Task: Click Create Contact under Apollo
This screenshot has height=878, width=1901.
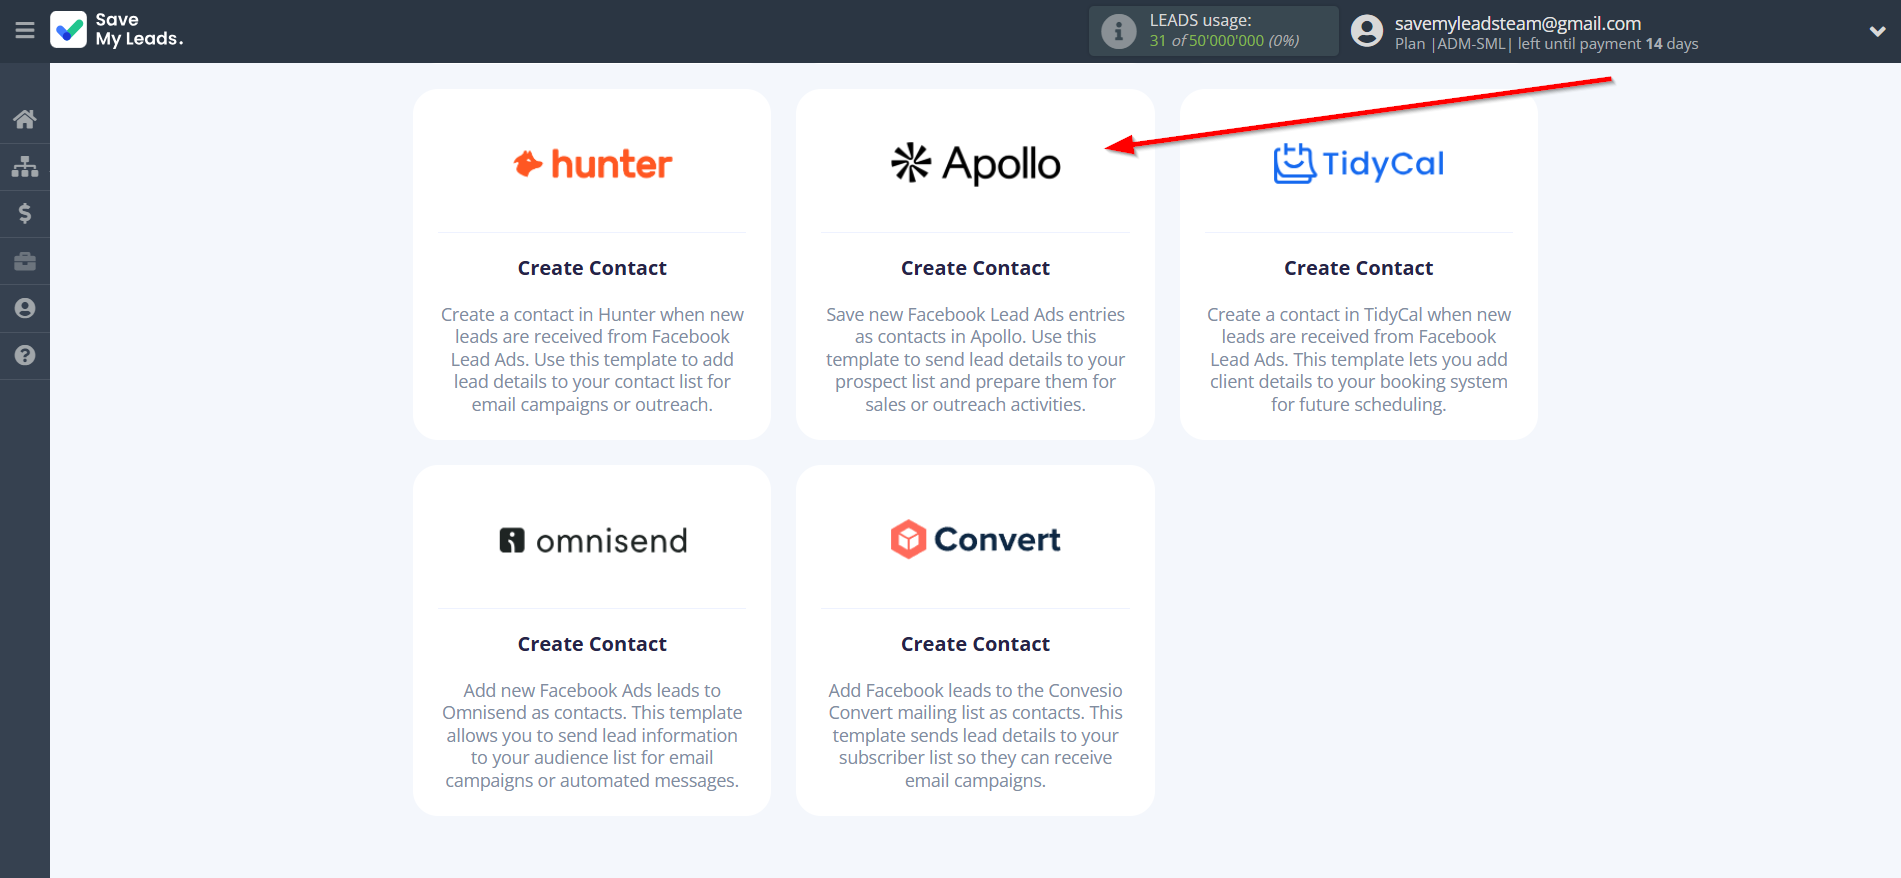Action: [975, 268]
